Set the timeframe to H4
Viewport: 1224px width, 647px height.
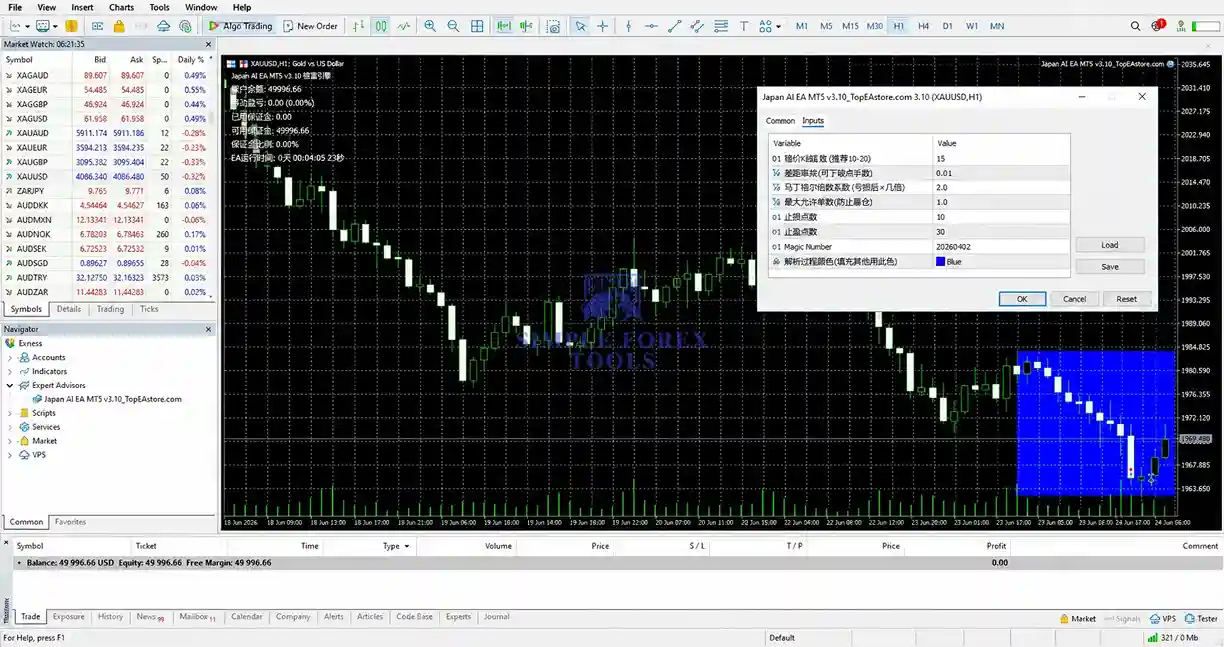click(923, 26)
